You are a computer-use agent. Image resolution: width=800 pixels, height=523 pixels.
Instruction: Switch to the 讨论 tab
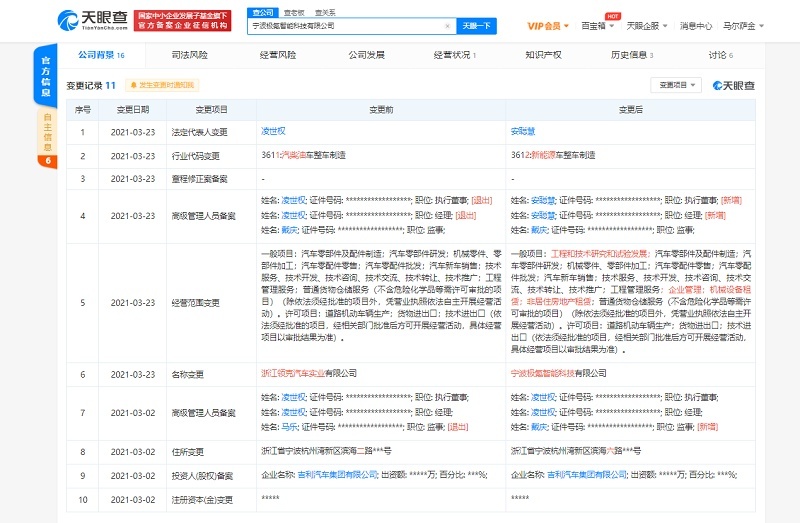coord(720,55)
